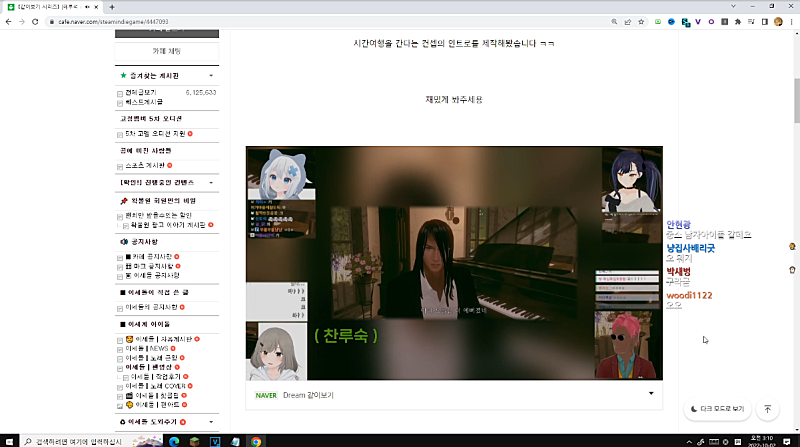
Task: Open Microsoft Edge from the taskbar
Action: (174, 441)
